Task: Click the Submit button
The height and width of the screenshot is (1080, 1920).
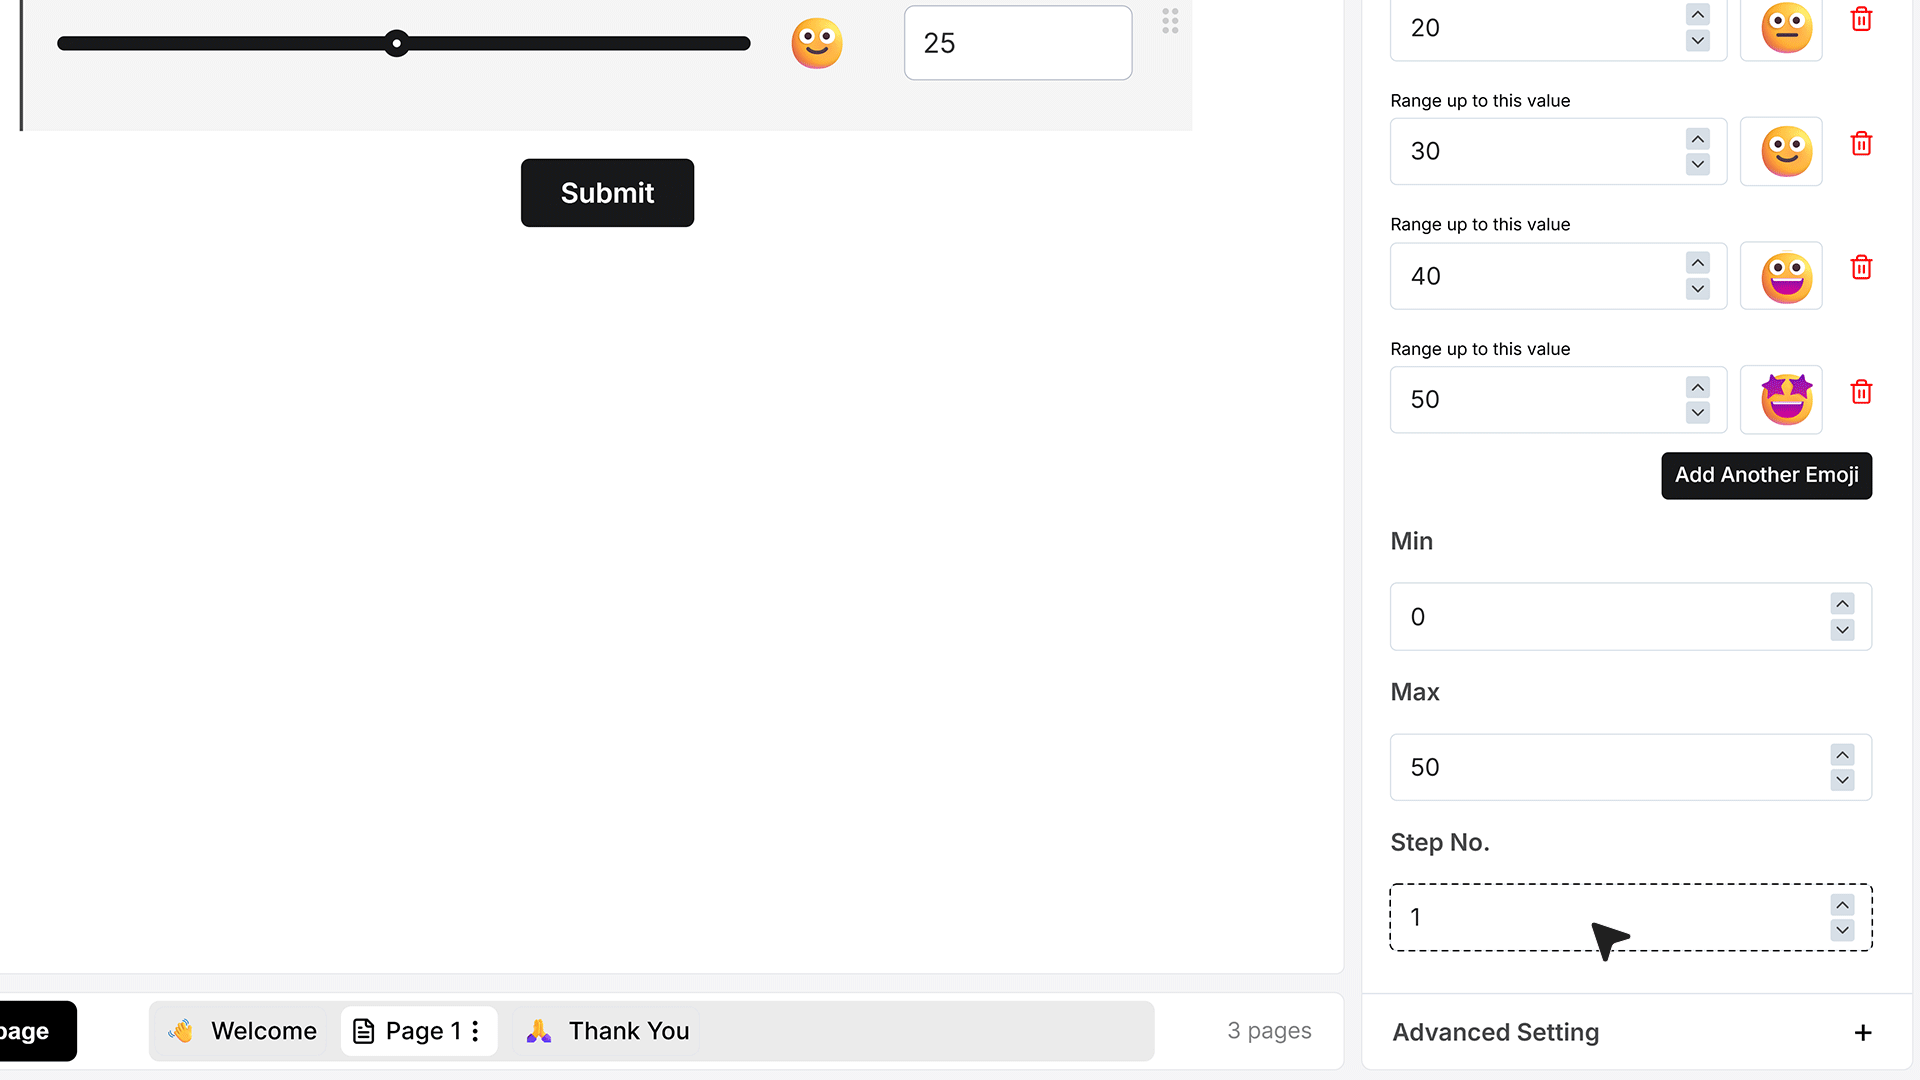Action: [x=607, y=193]
